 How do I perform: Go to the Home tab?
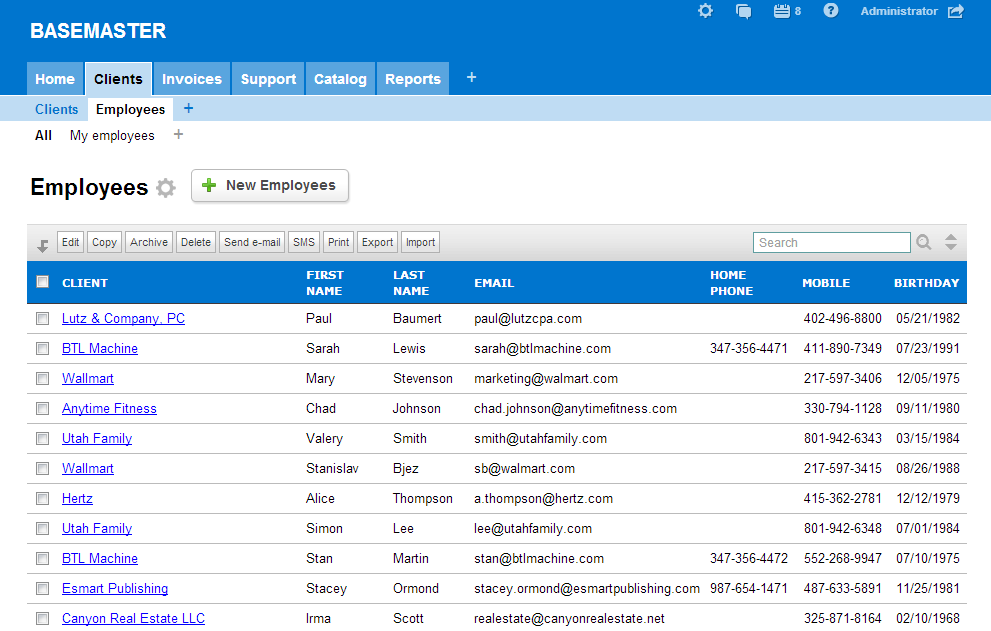[x=55, y=79]
